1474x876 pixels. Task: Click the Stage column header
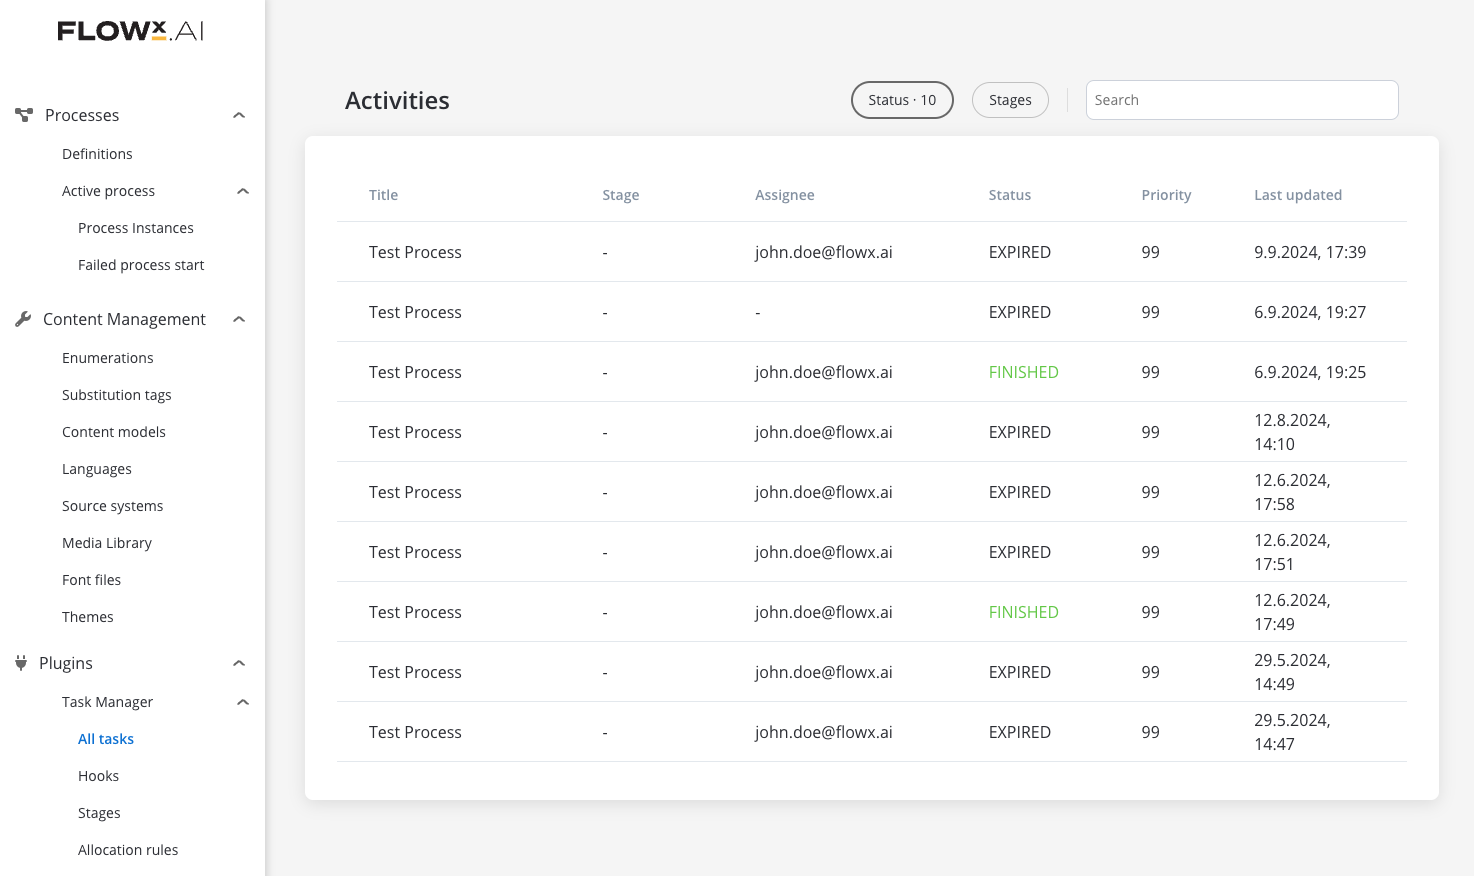(621, 195)
